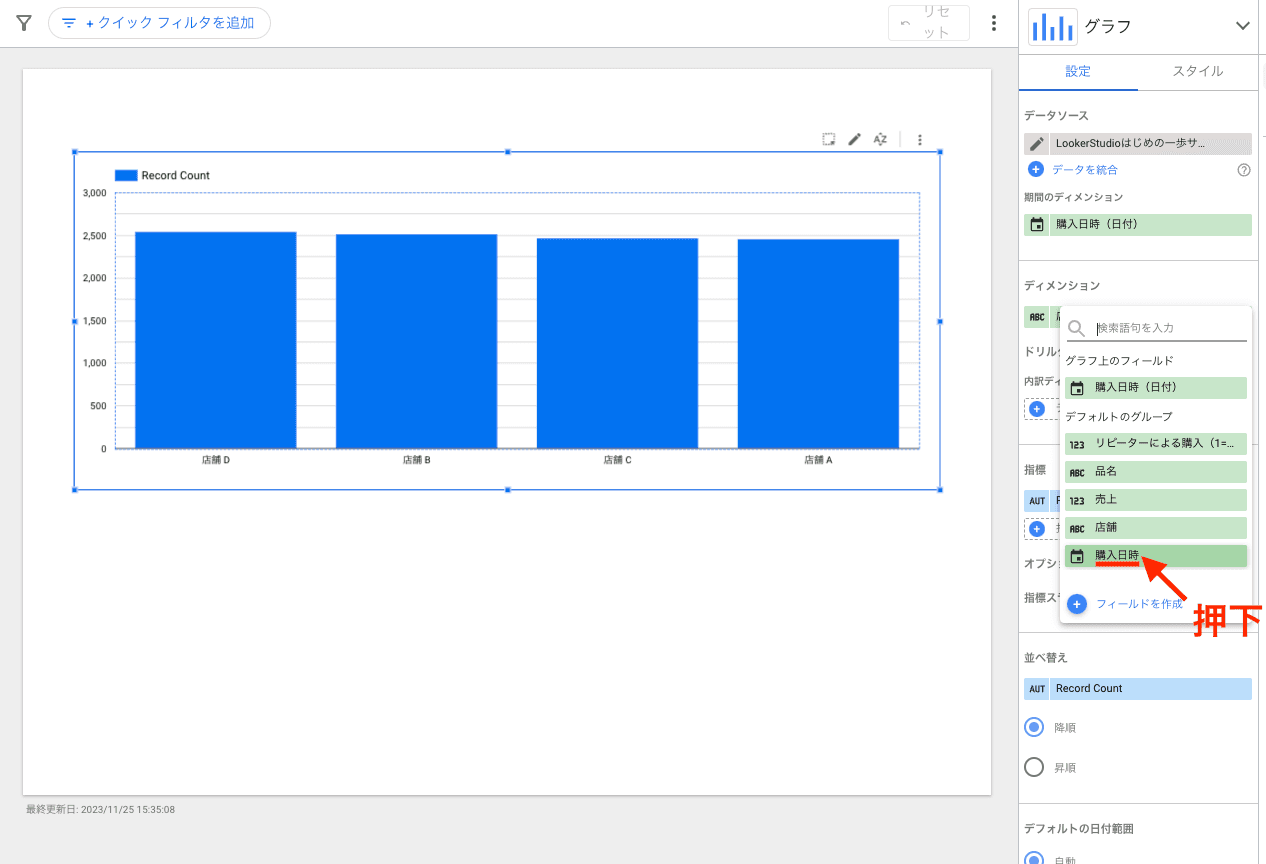Click the フィールドを作成 link
Screen dimensions: 1266x864
tap(1138, 604)
